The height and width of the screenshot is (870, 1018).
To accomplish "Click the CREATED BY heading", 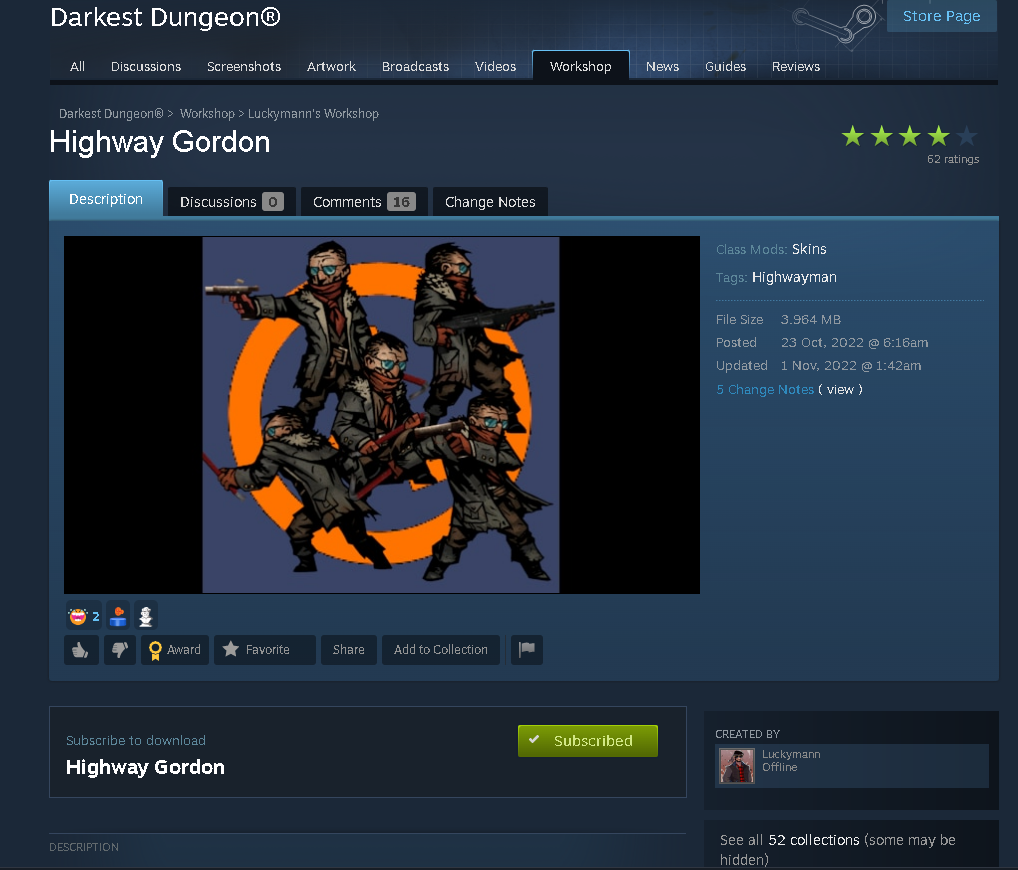I will click(x=747, y=734).
